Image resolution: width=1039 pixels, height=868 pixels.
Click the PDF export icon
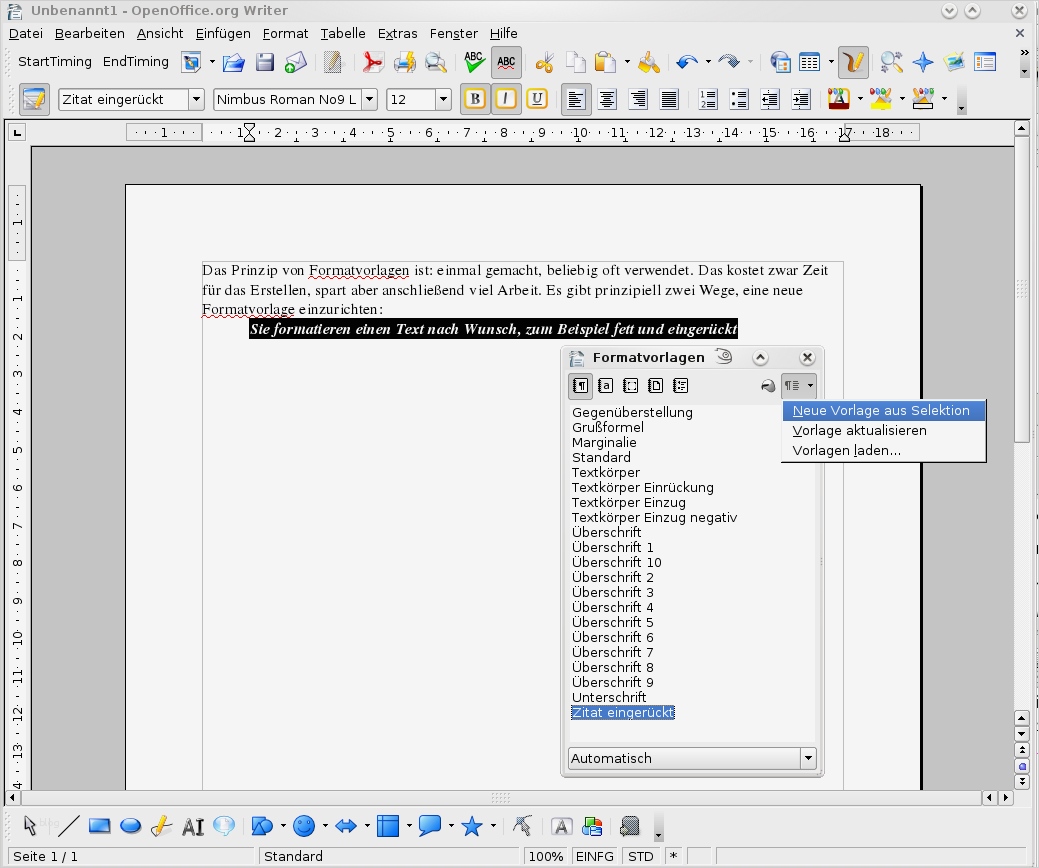tap(373, 62)
